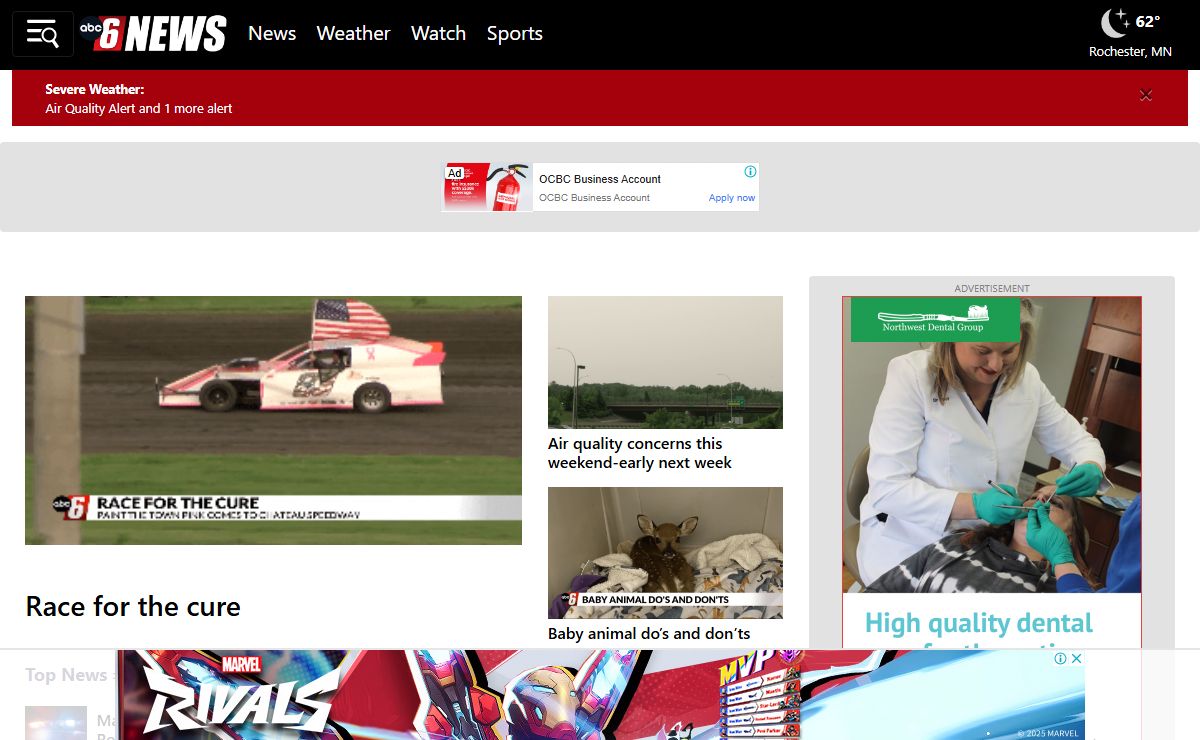The width and height of the screenshot is (1200, 740).
Task: Click Apply now on OCBC ad
Action: click(x=732, y=198)
